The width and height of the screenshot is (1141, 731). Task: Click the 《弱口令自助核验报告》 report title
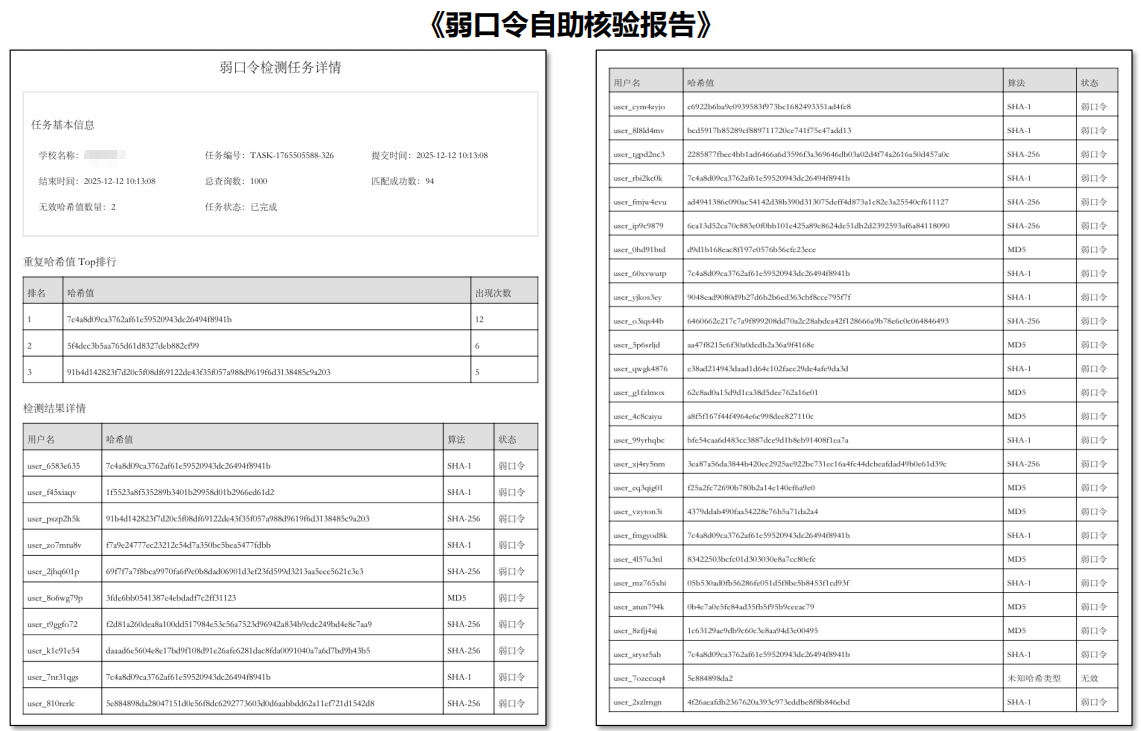(570, 25)
